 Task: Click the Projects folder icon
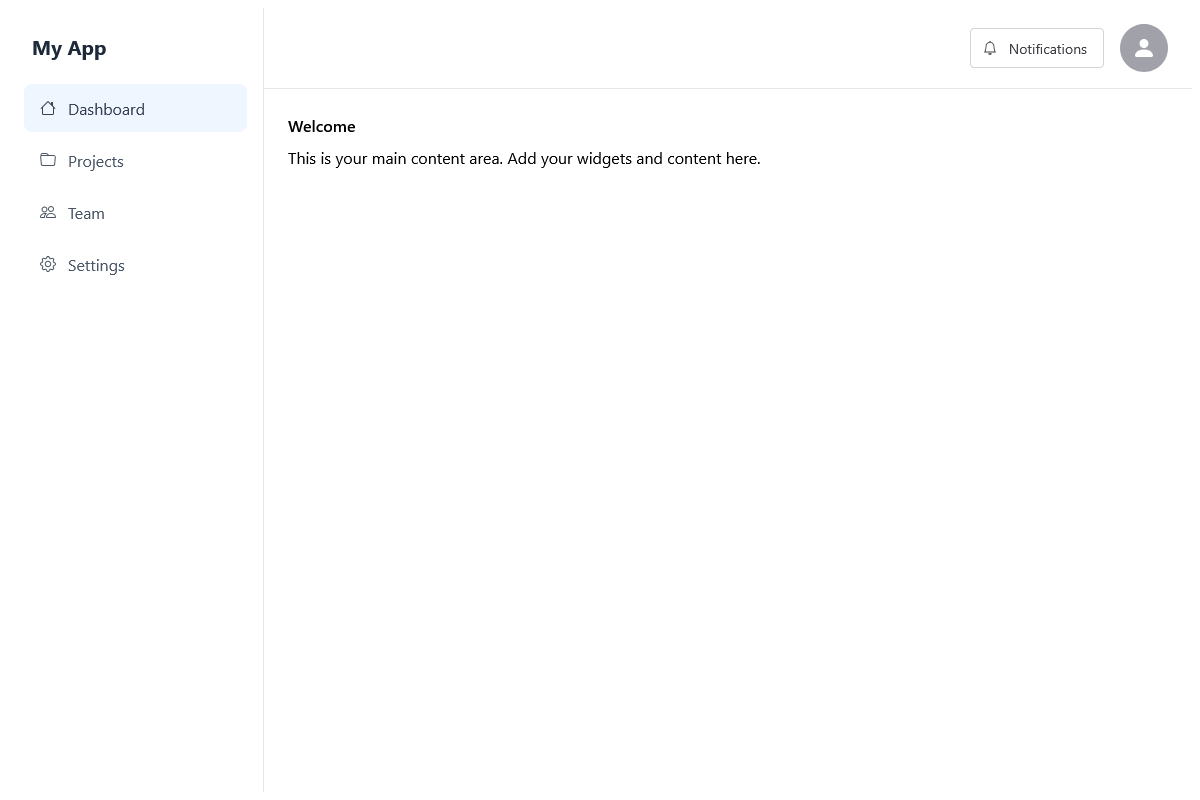pyautogui.click(x=48, y=160)
